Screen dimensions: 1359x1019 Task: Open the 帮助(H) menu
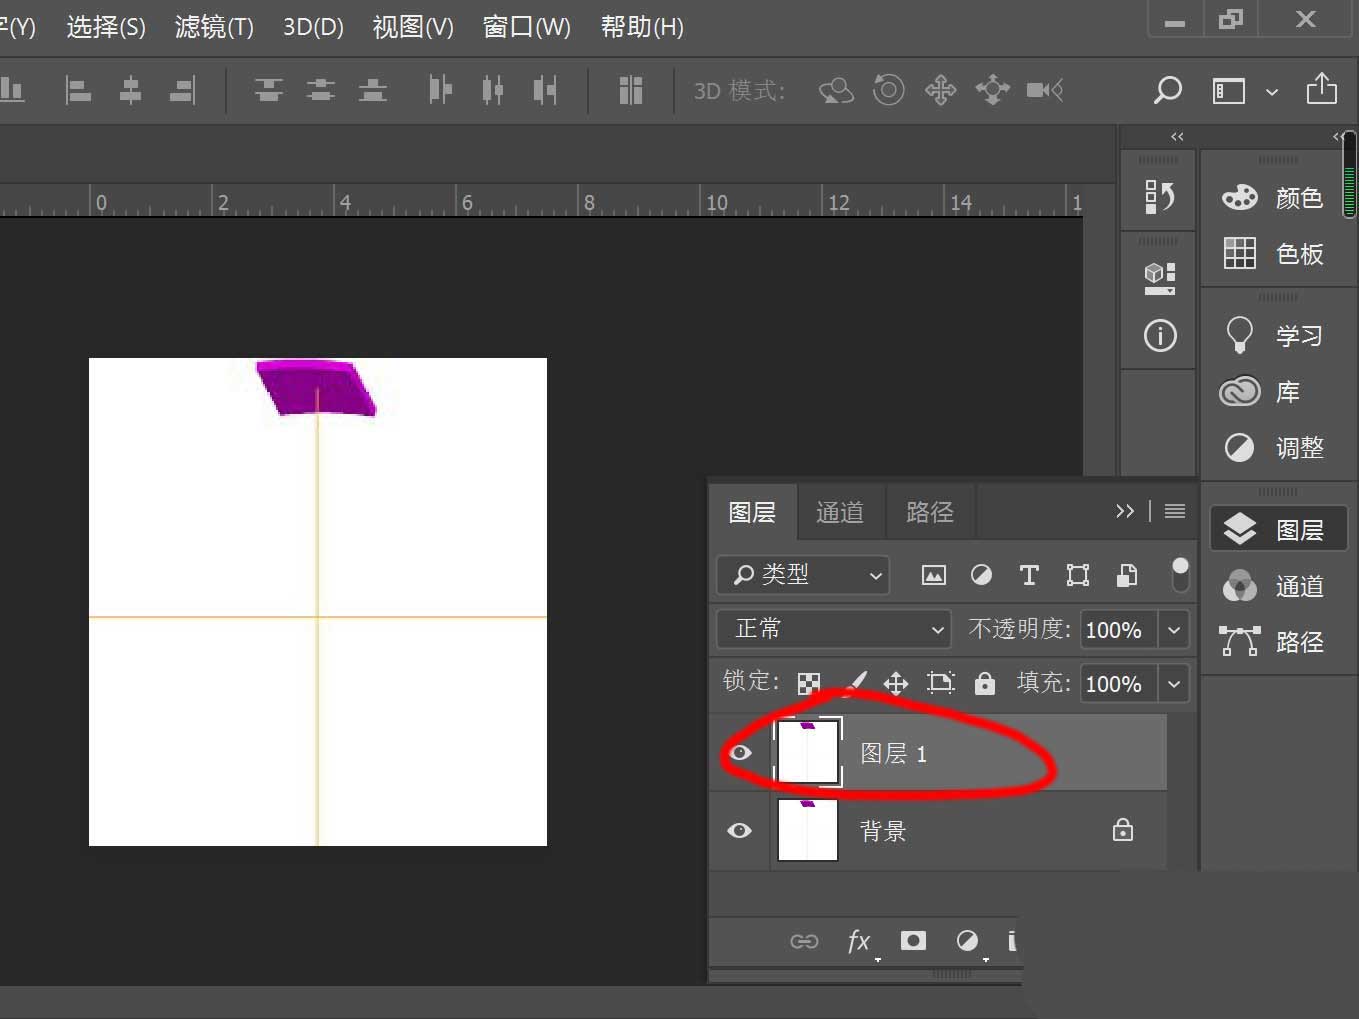[642, 26]
